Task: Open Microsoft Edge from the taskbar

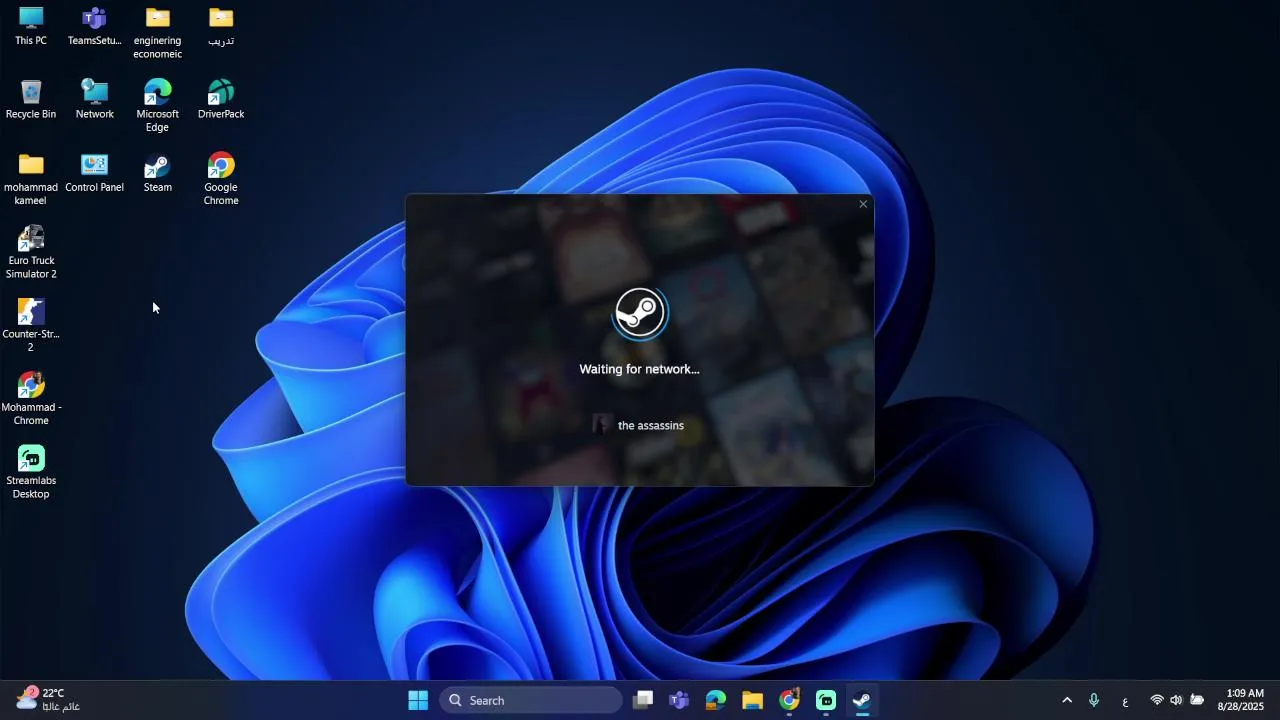Action: 716,700
